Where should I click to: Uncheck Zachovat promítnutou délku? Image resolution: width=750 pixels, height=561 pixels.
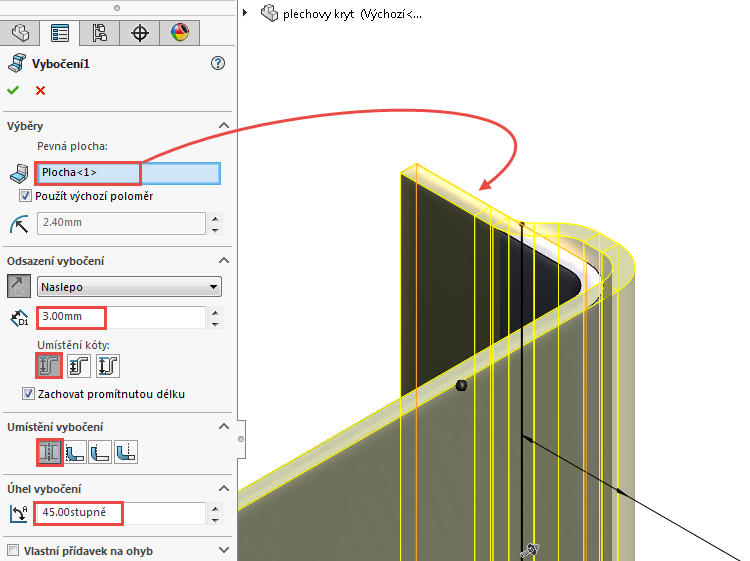[x=28, y=394]
